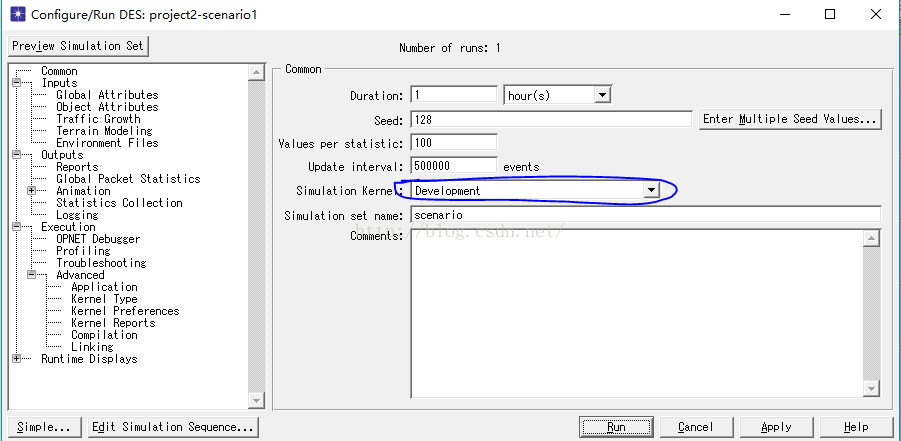Select Linking tree item
The width and height of the screenshot is (901, 441).
coord(92,347)
